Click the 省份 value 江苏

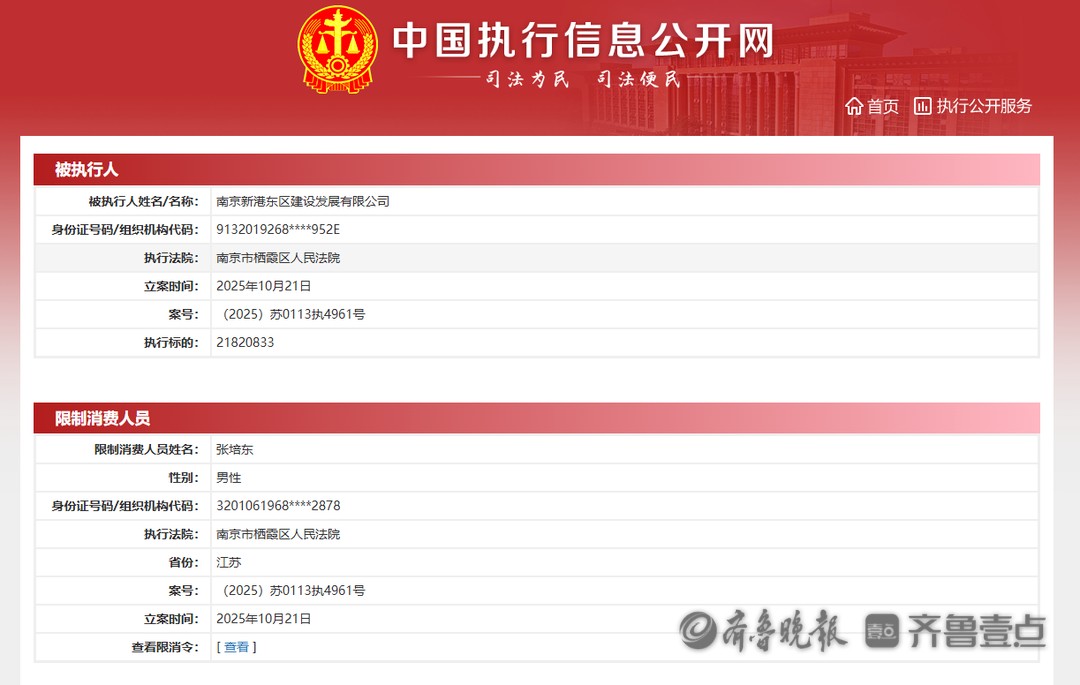click(x=229, y=563)
